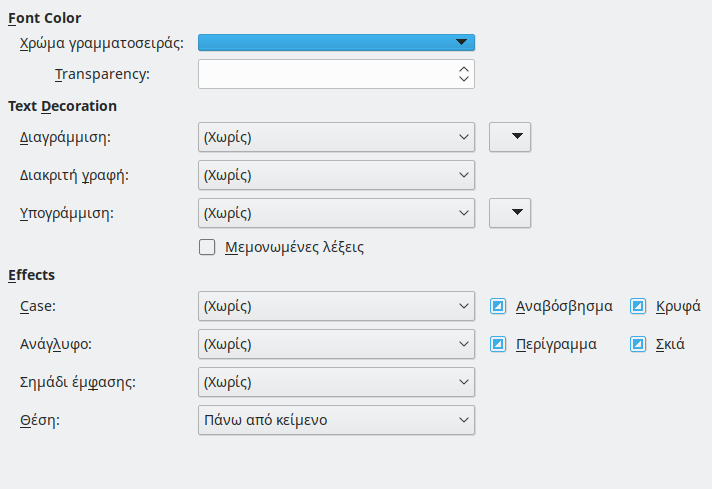Toggle the Περίγραμμα checkbox

tap(498, 344)
